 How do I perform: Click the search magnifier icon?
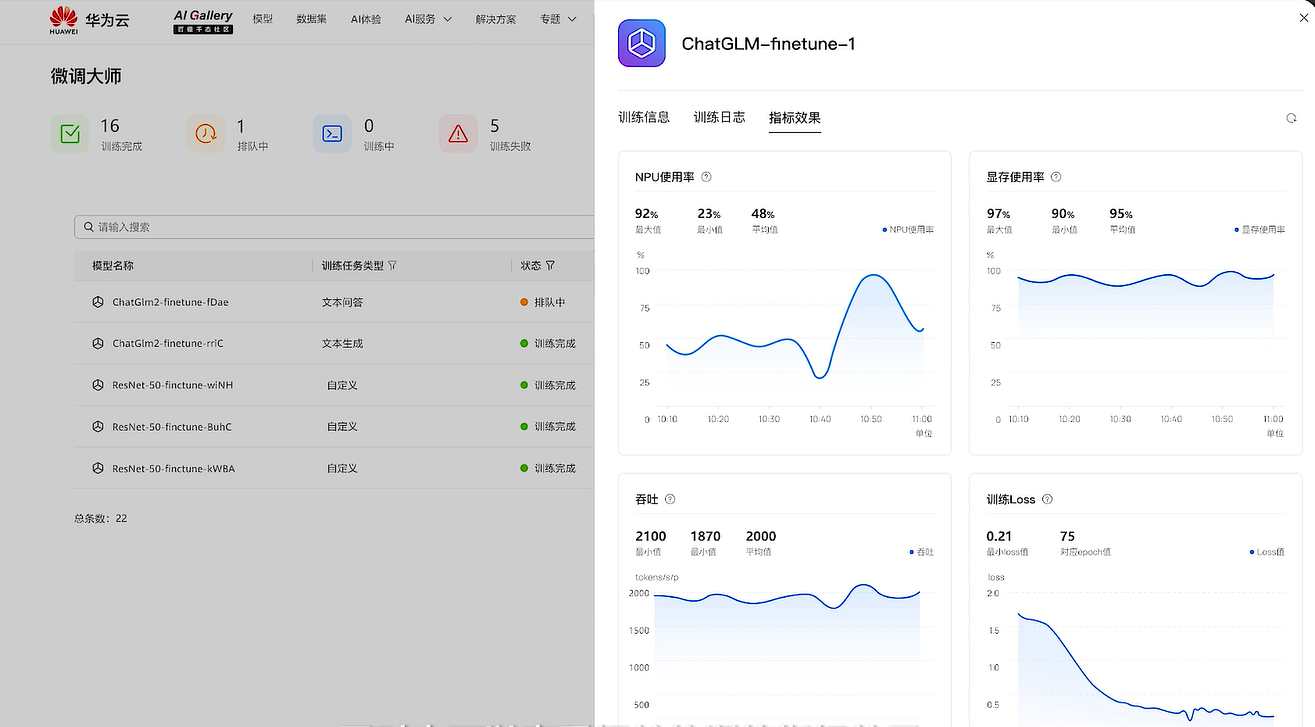click(x=89, y=227)
